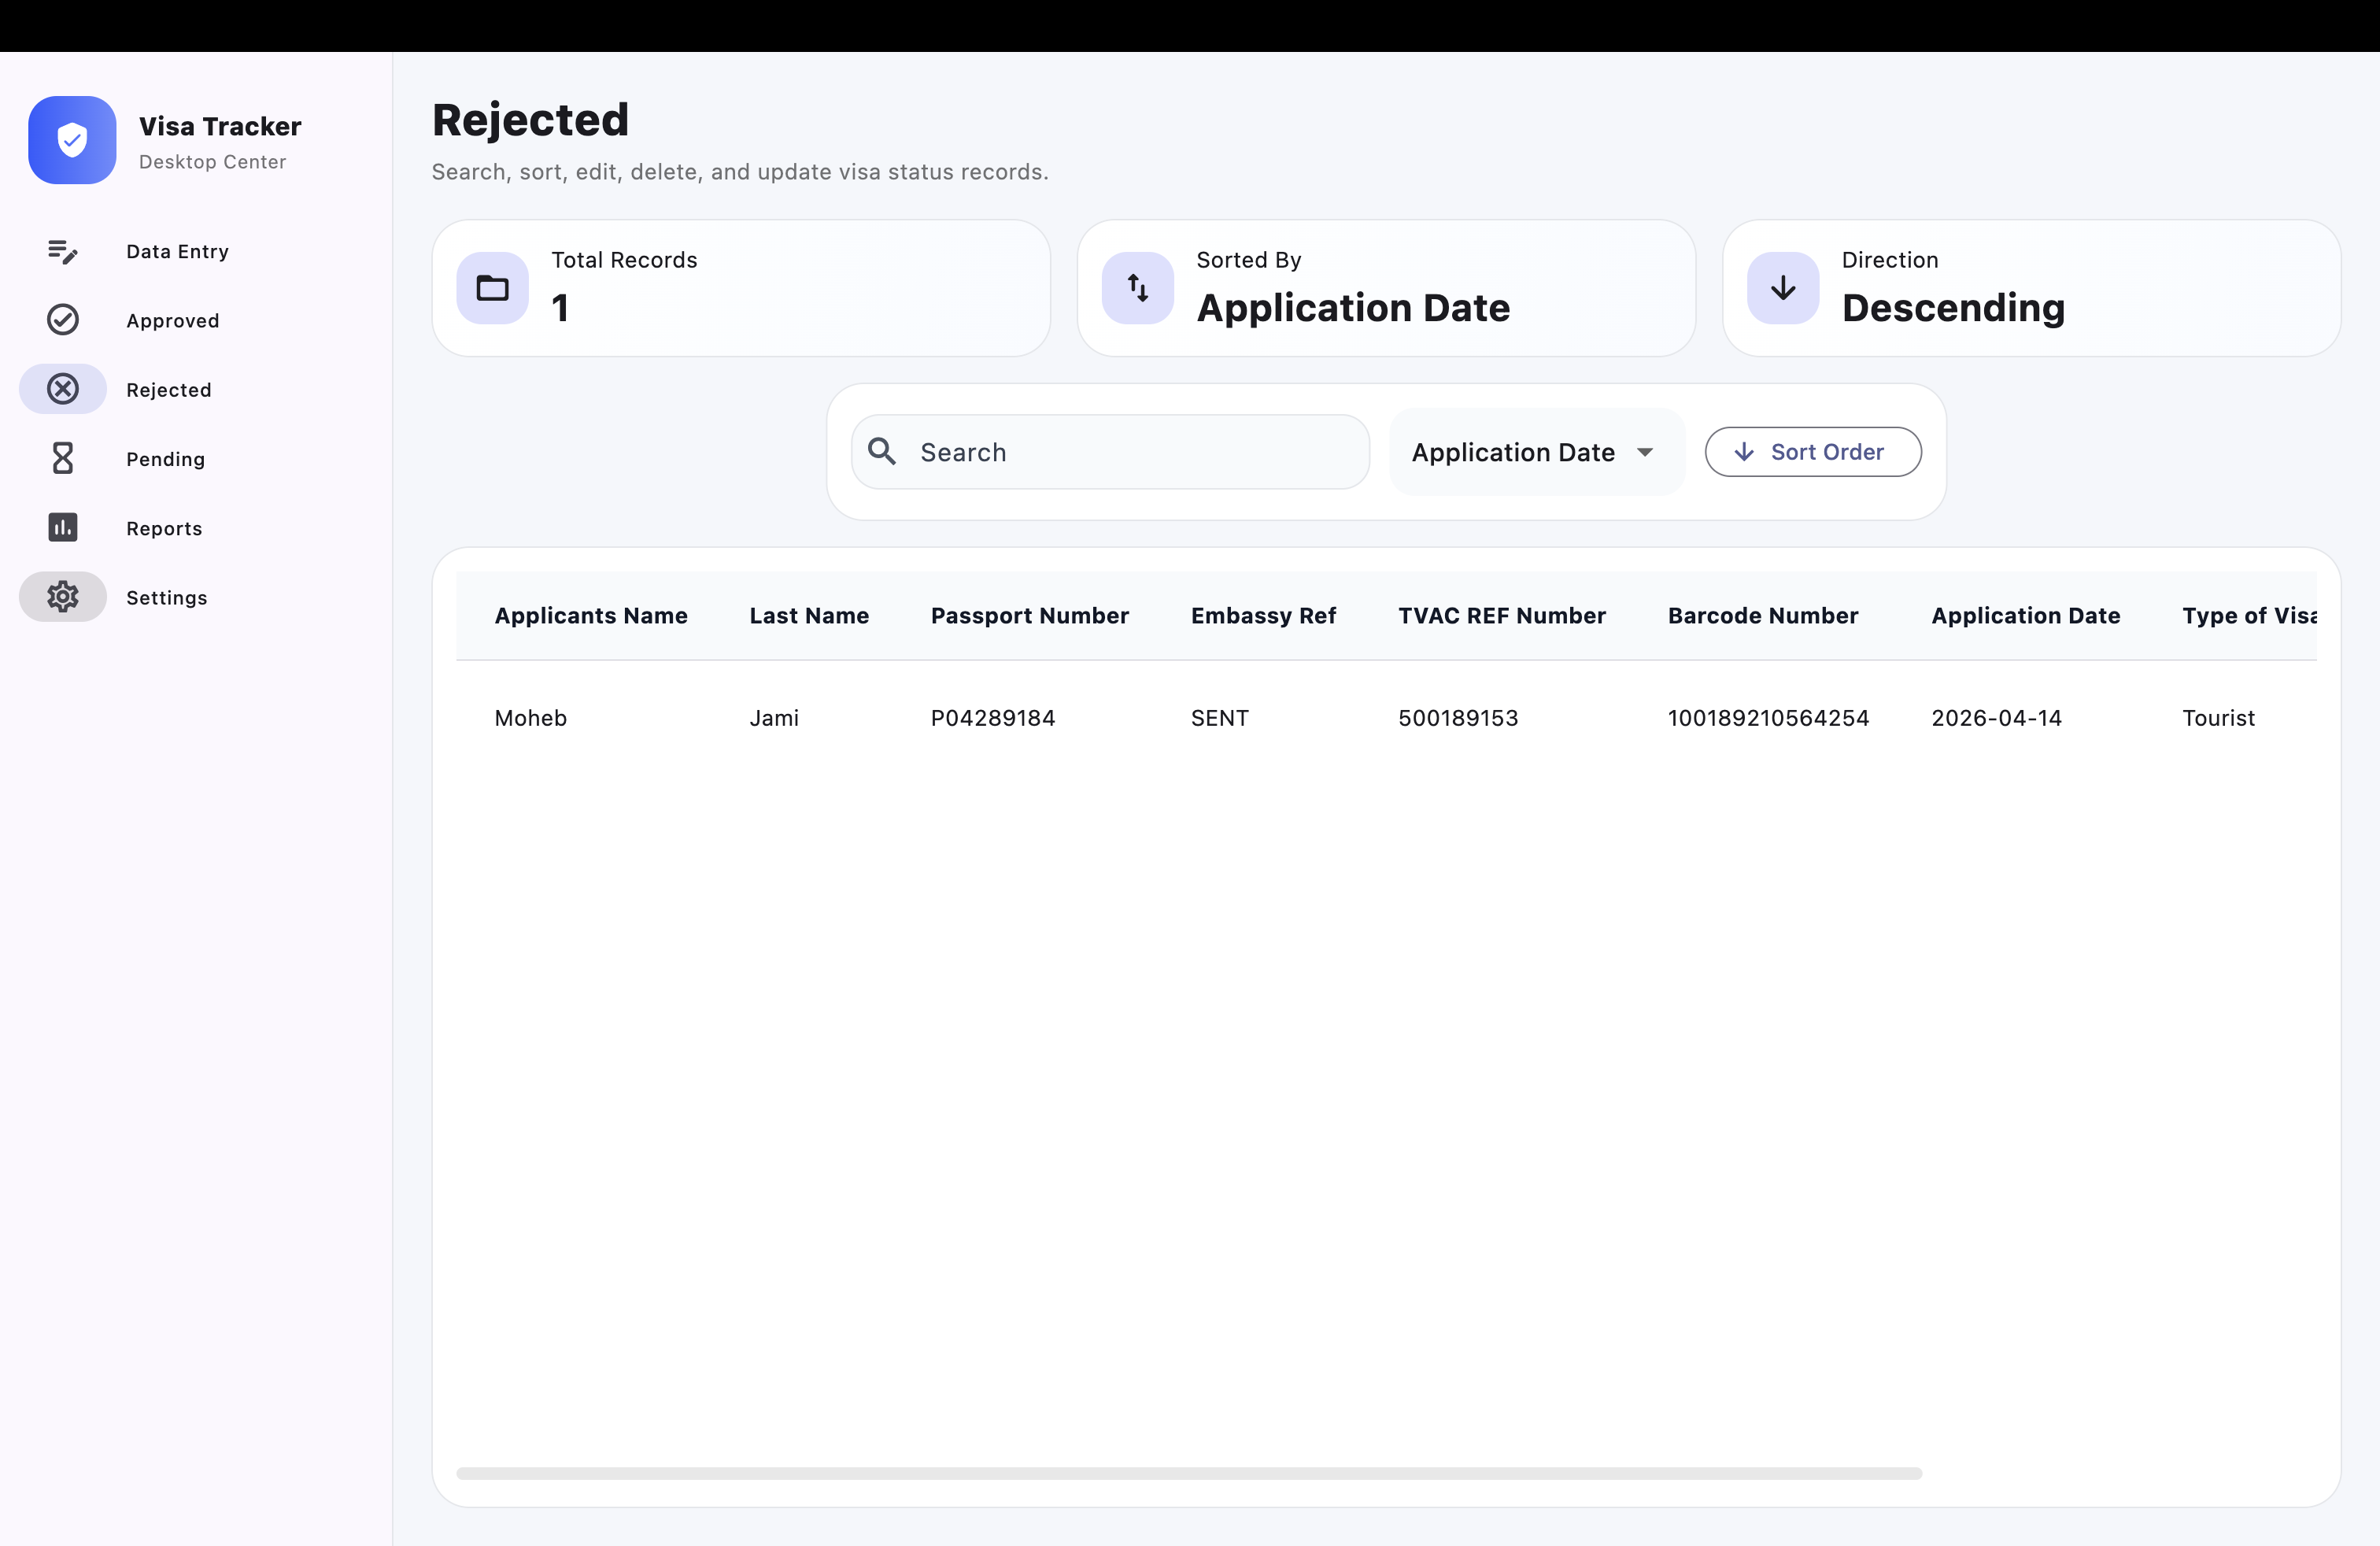The width and height of the screenshot is (2380, 1546).
Task: Click the TVAC REF Number column header
Action: coord(1502,616)
